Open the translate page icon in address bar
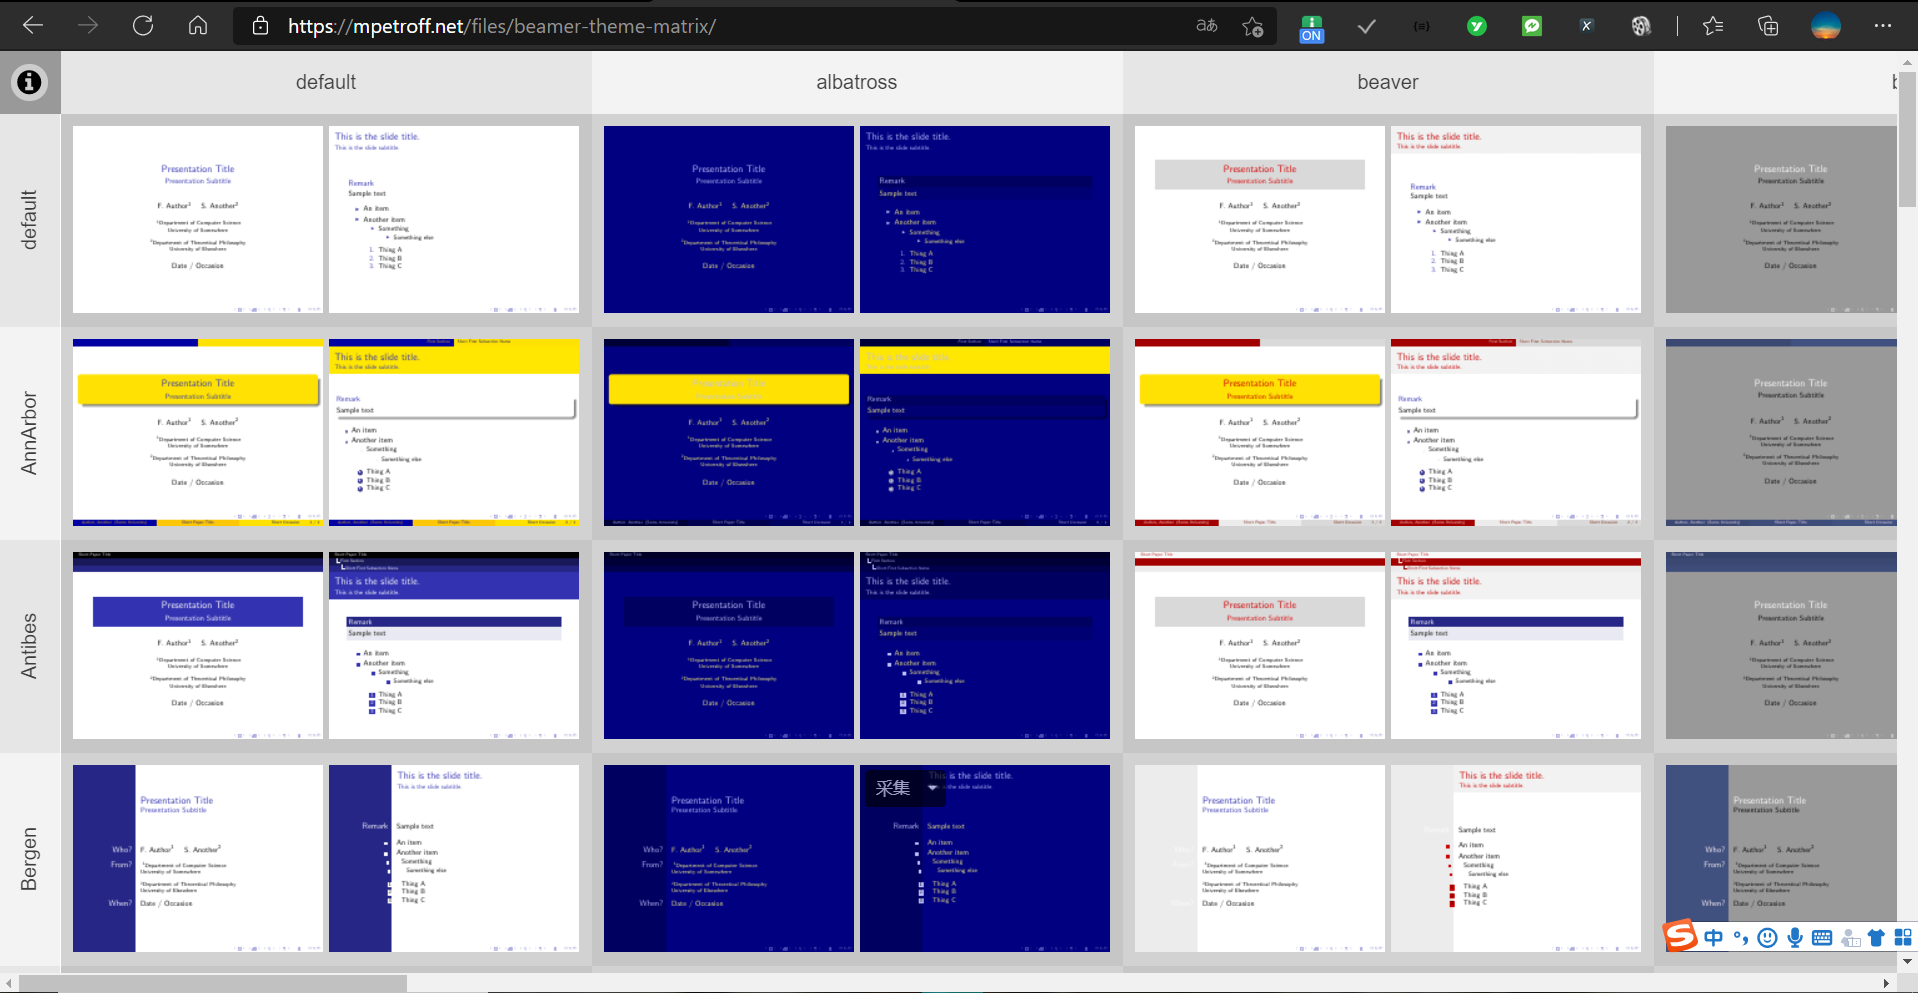 coord(1207,26)
